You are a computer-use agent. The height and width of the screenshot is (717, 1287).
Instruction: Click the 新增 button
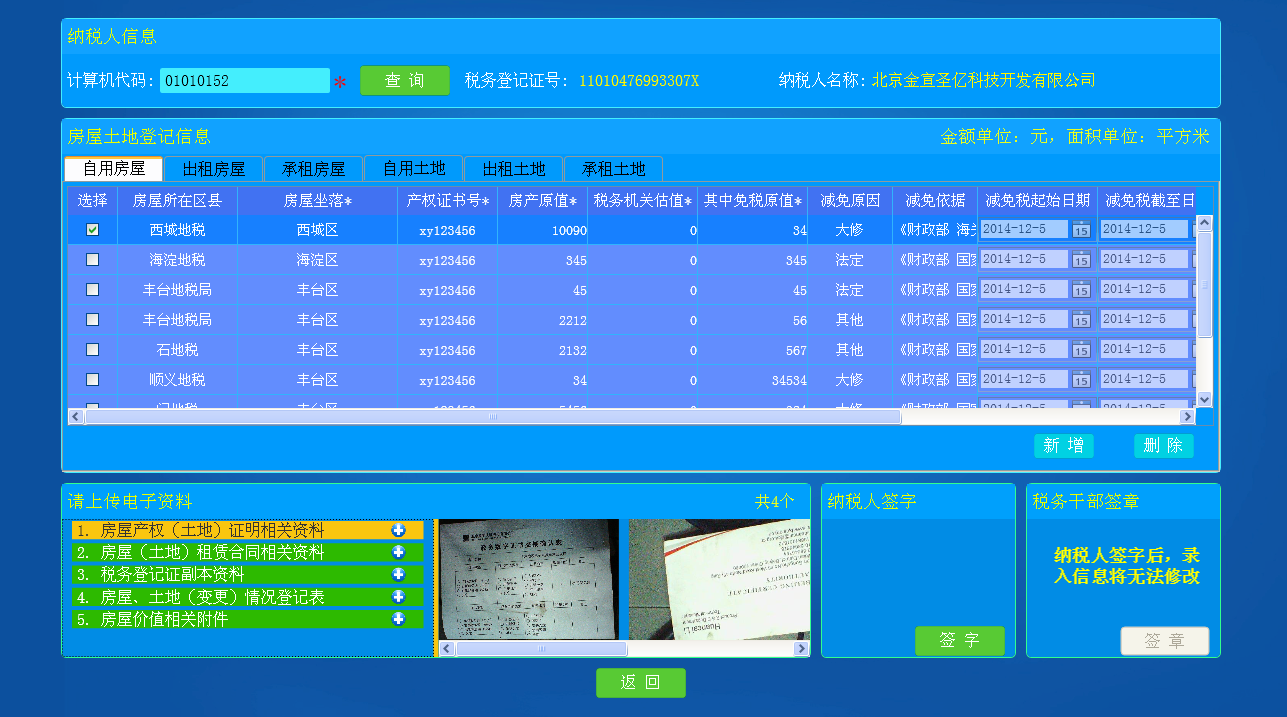point(1063,446)
